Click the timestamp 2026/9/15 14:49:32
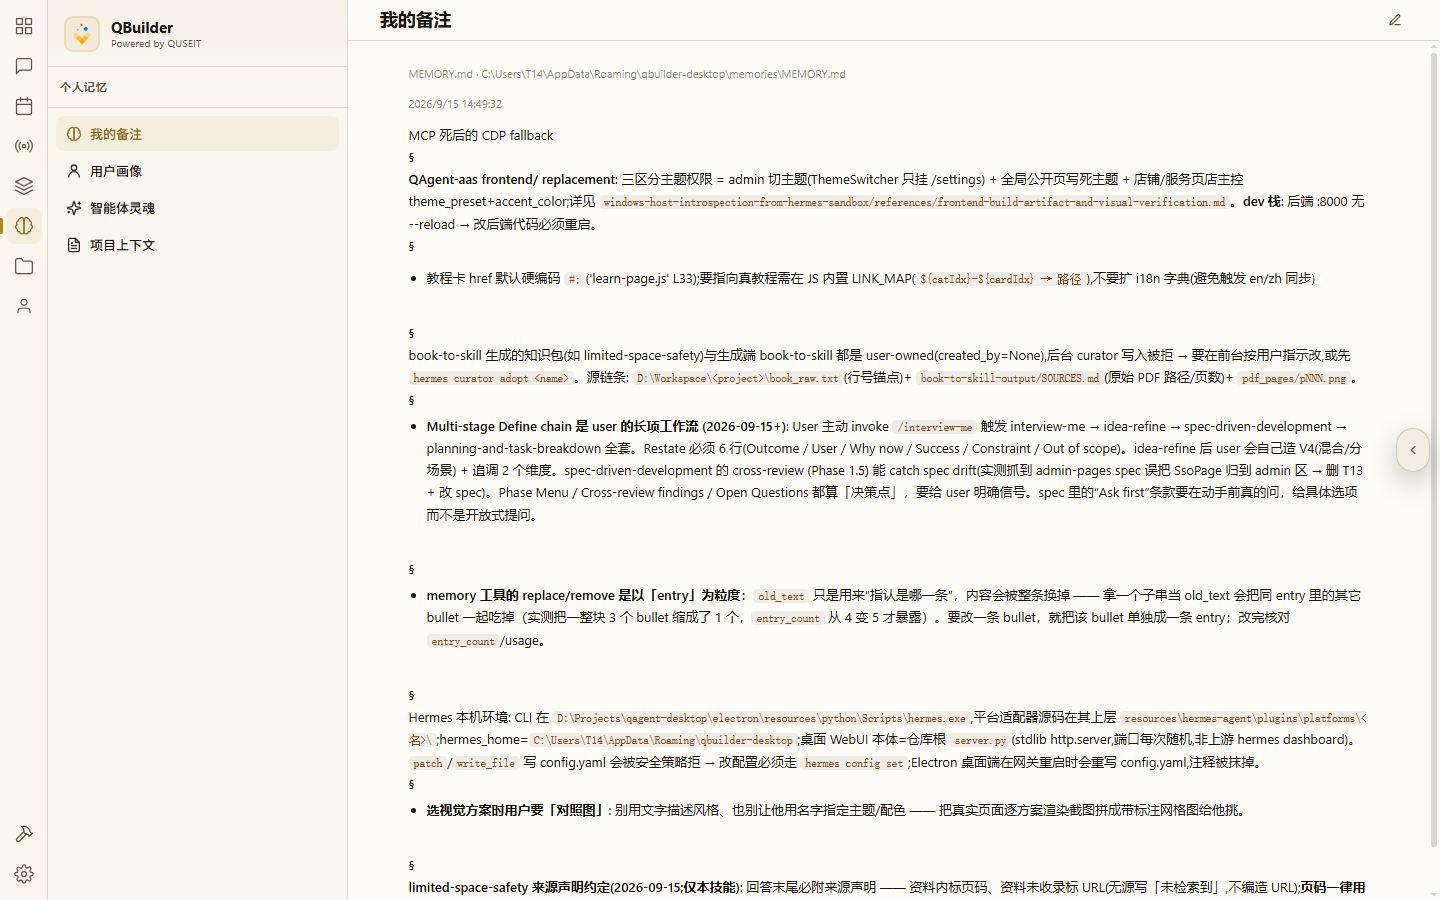This screenshot has height=900, width=1440. [455, 104]
